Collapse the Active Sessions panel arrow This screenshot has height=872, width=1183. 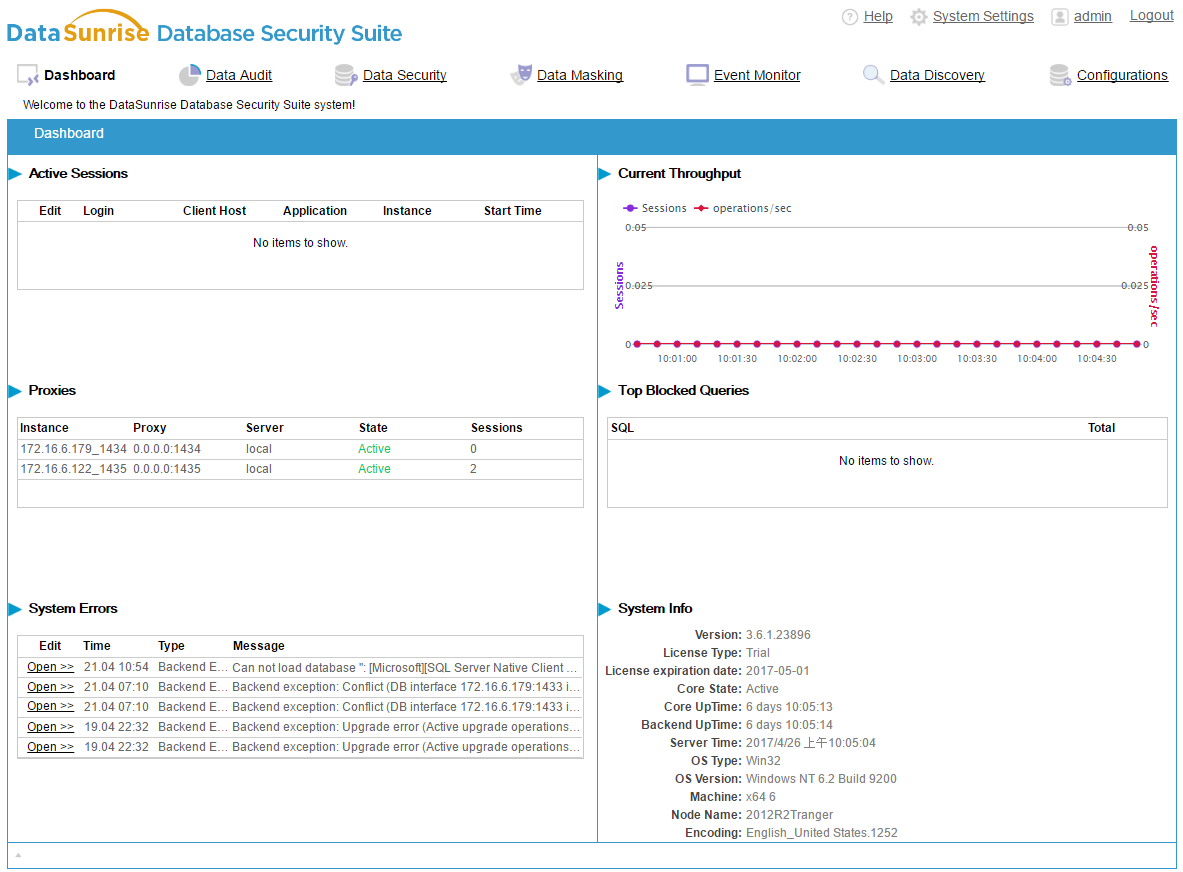click(x=14, y=173)
